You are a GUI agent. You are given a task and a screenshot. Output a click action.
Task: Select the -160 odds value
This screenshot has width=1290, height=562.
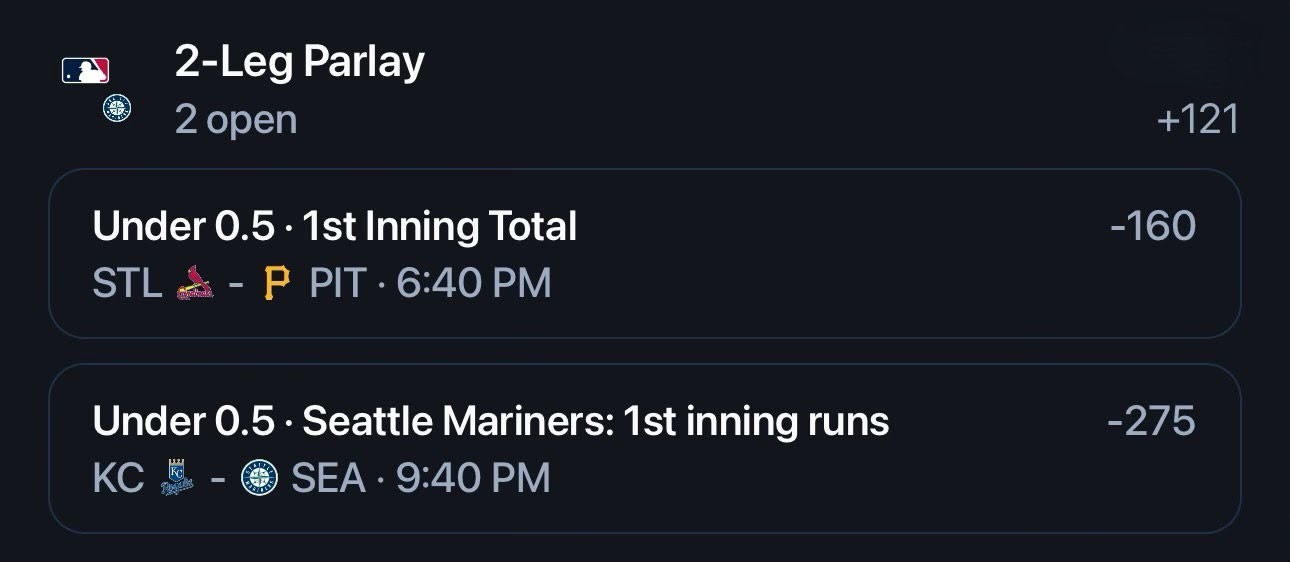click(x=1152, y=226)
